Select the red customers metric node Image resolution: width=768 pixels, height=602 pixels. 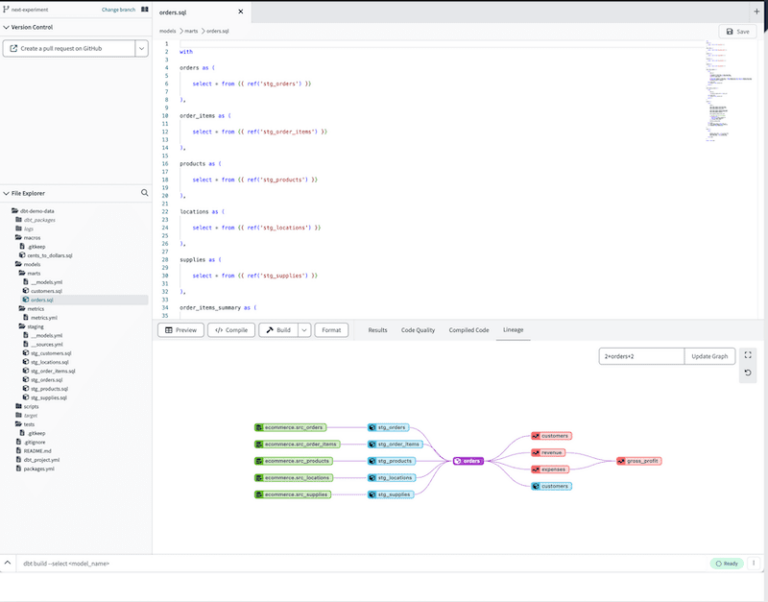coord(552,436)
